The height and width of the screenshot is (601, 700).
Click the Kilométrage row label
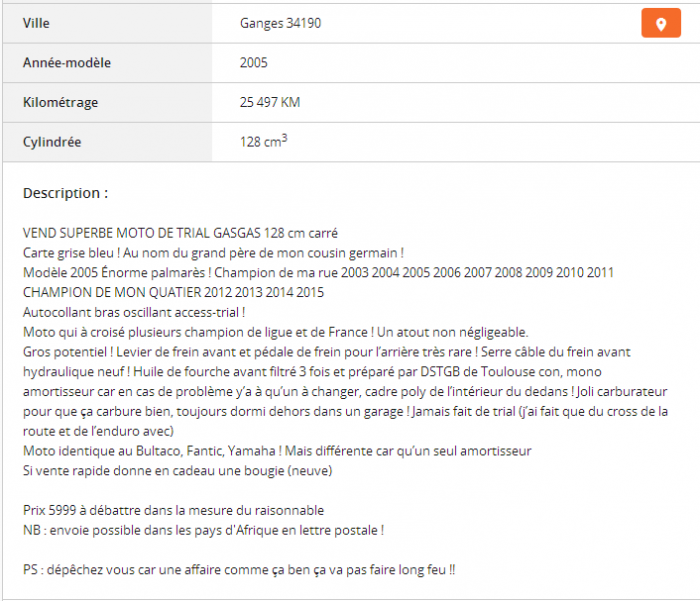pos(60,102)
